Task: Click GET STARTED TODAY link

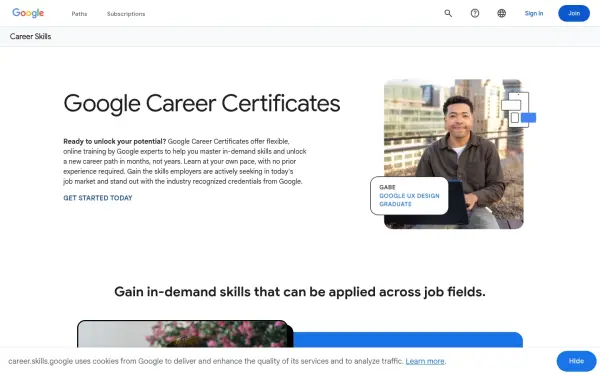Action: (98, 198)
